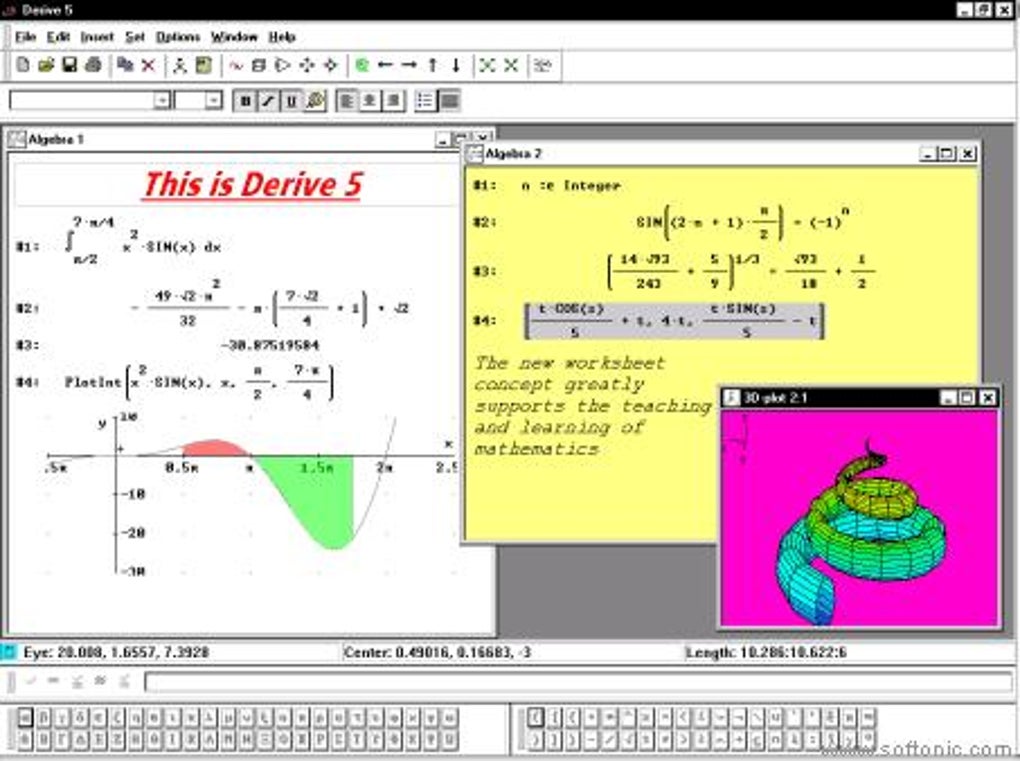This screenshot has height=761, width=1020.
Task: Copy selection using the Copy icon
Action: tap(125, 65)
